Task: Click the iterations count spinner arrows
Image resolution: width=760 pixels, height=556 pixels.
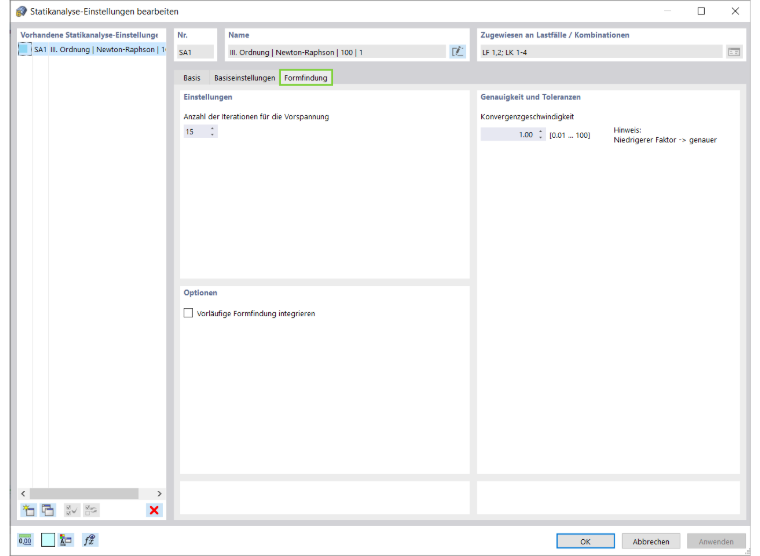Action: (212, 131)
